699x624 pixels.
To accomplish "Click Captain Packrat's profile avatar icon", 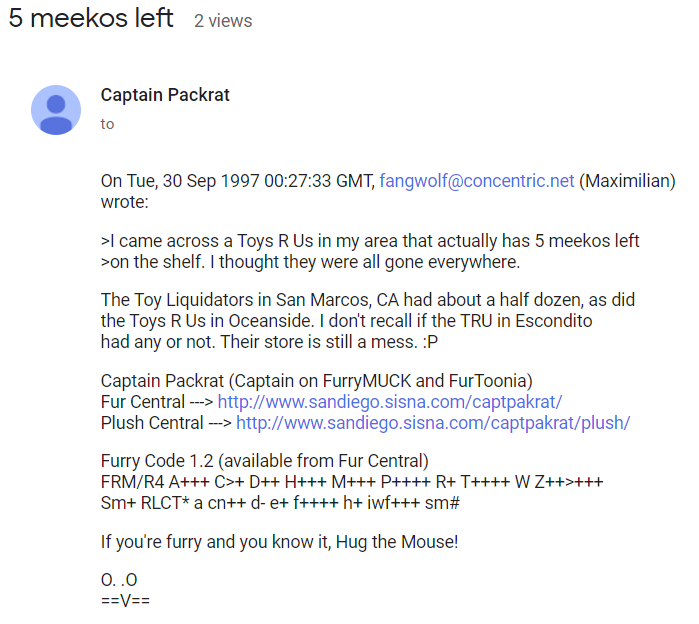I will [x=56, y=110].
